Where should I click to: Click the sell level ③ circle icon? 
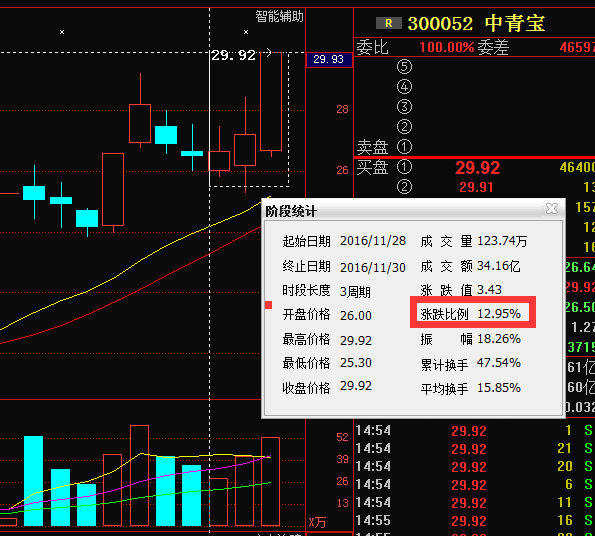[404, 107]
